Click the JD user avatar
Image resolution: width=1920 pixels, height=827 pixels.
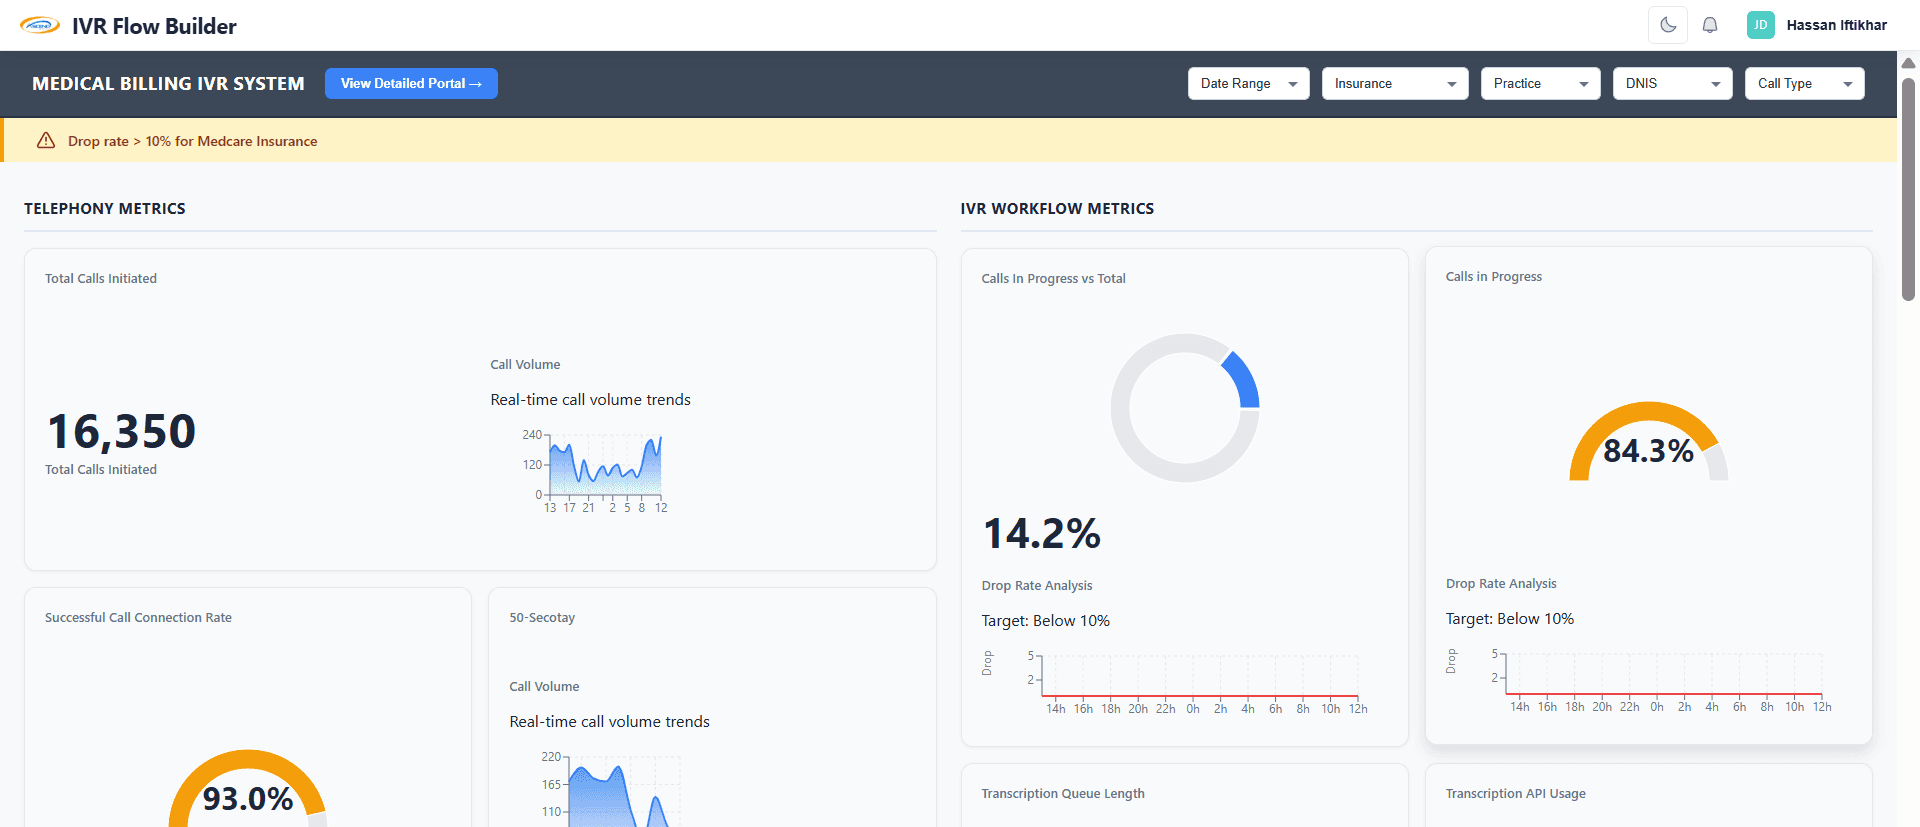click(x=1760, y=25)
